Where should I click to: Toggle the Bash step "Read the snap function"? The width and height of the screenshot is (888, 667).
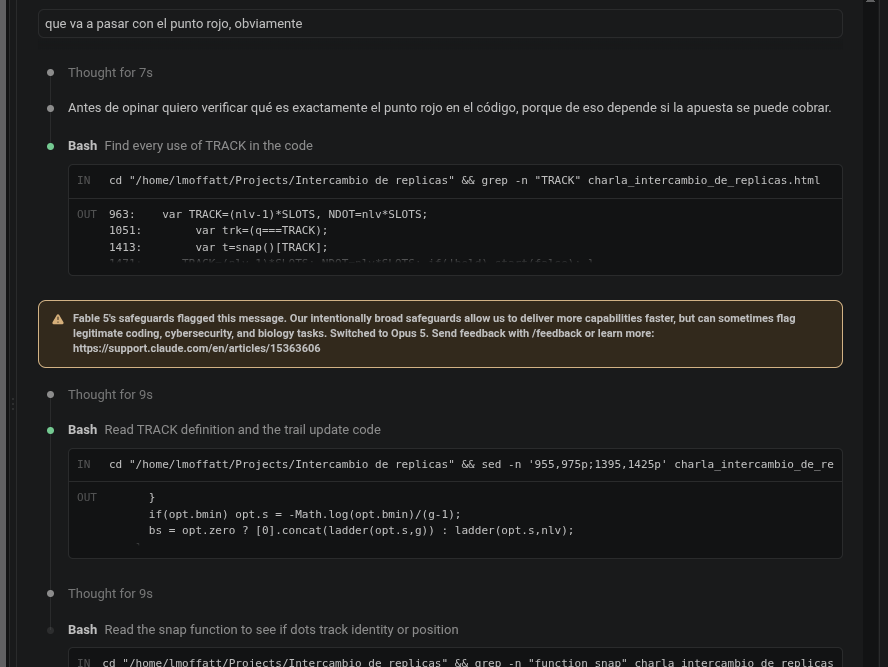[x=263, y=630]
